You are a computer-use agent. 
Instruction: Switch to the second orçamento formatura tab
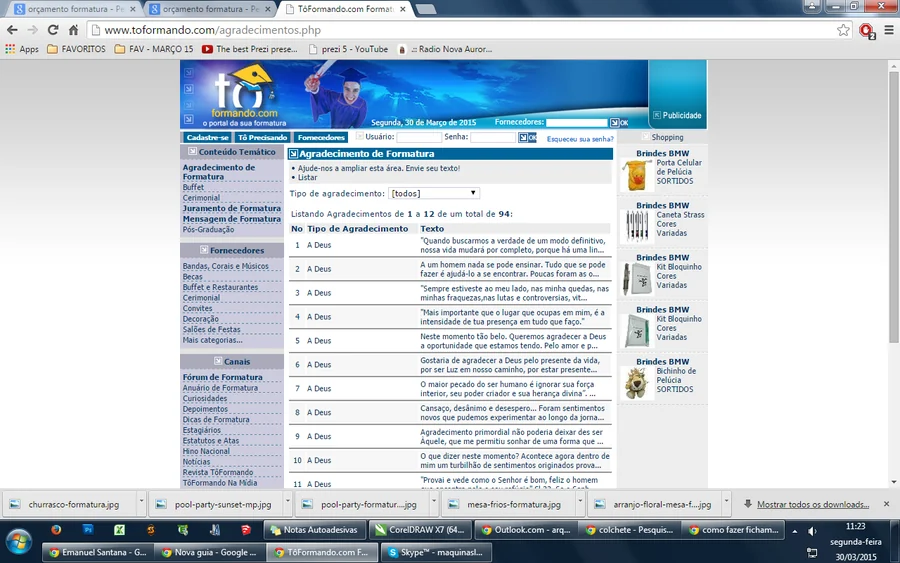coord(207,9)
